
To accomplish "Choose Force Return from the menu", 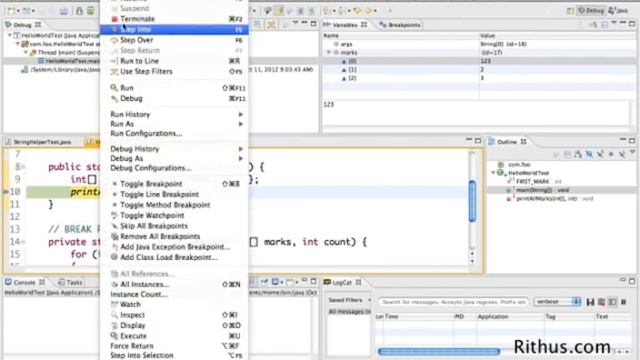I will pyautogui.click(x=174, y=346).
